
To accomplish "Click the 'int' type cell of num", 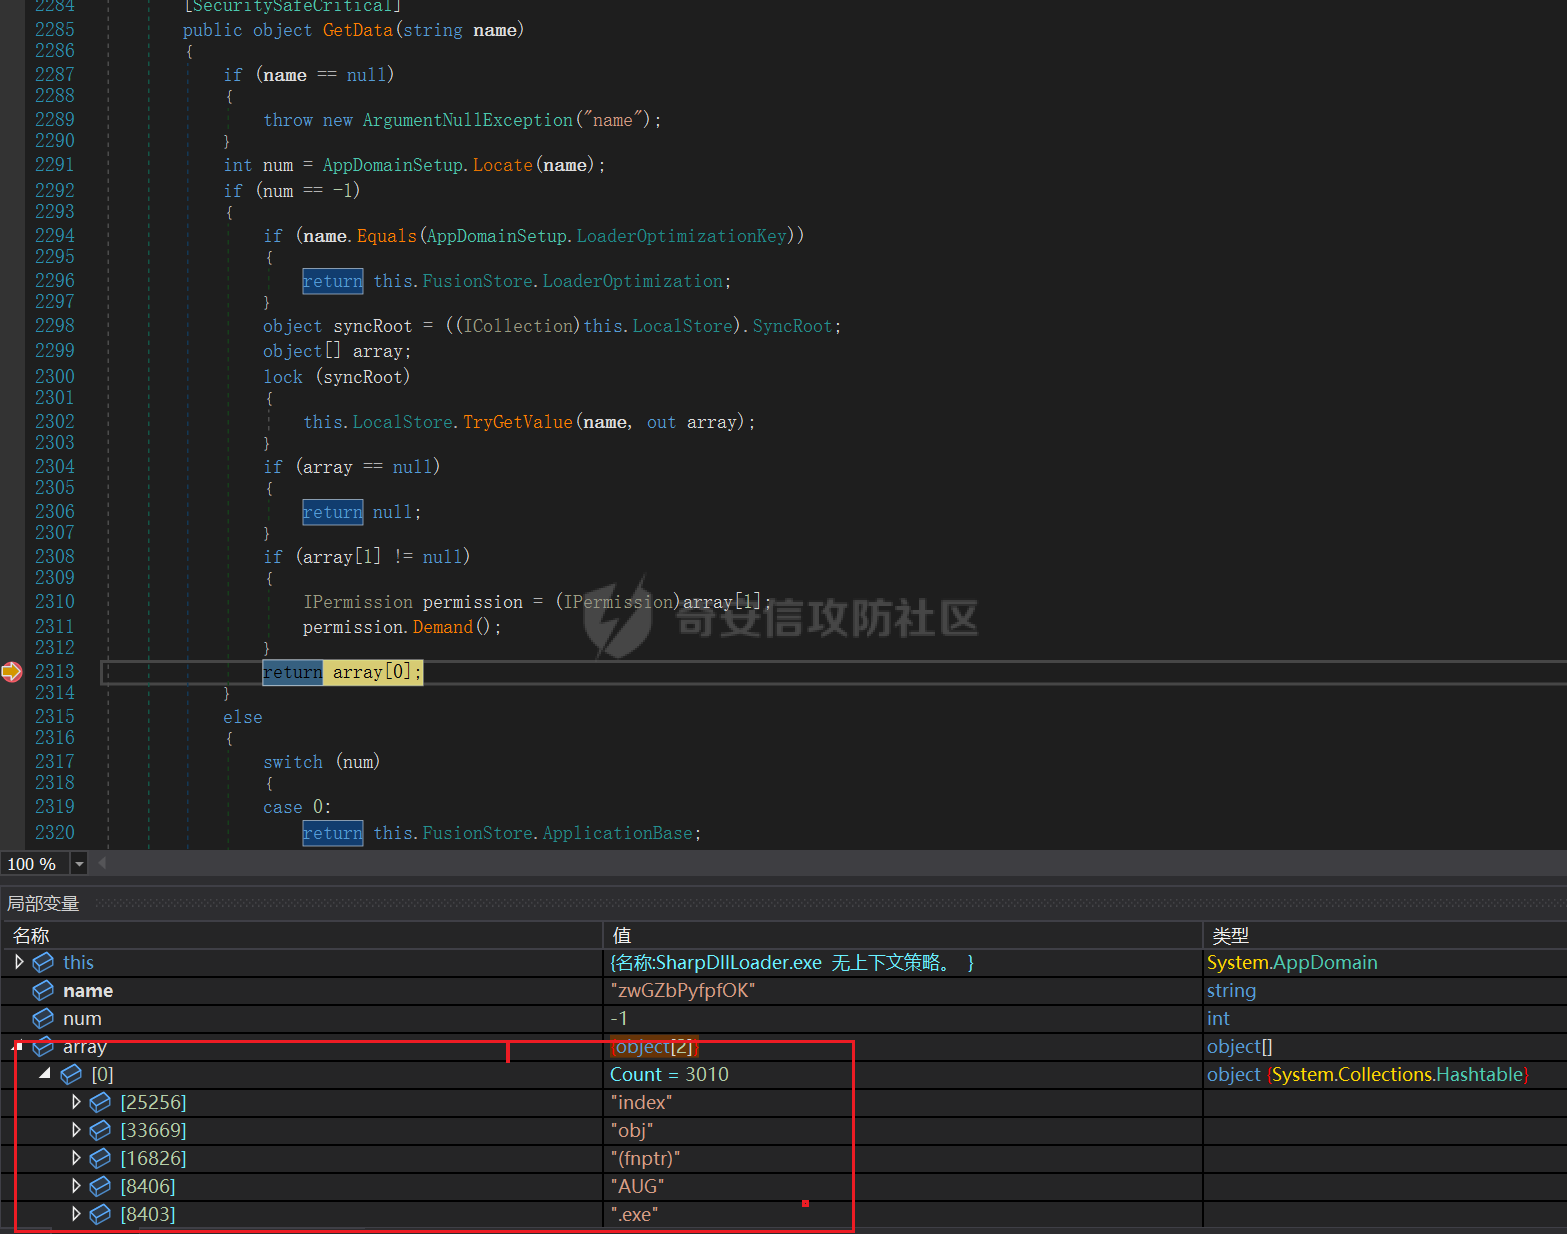I will tap(1218, 1018).
